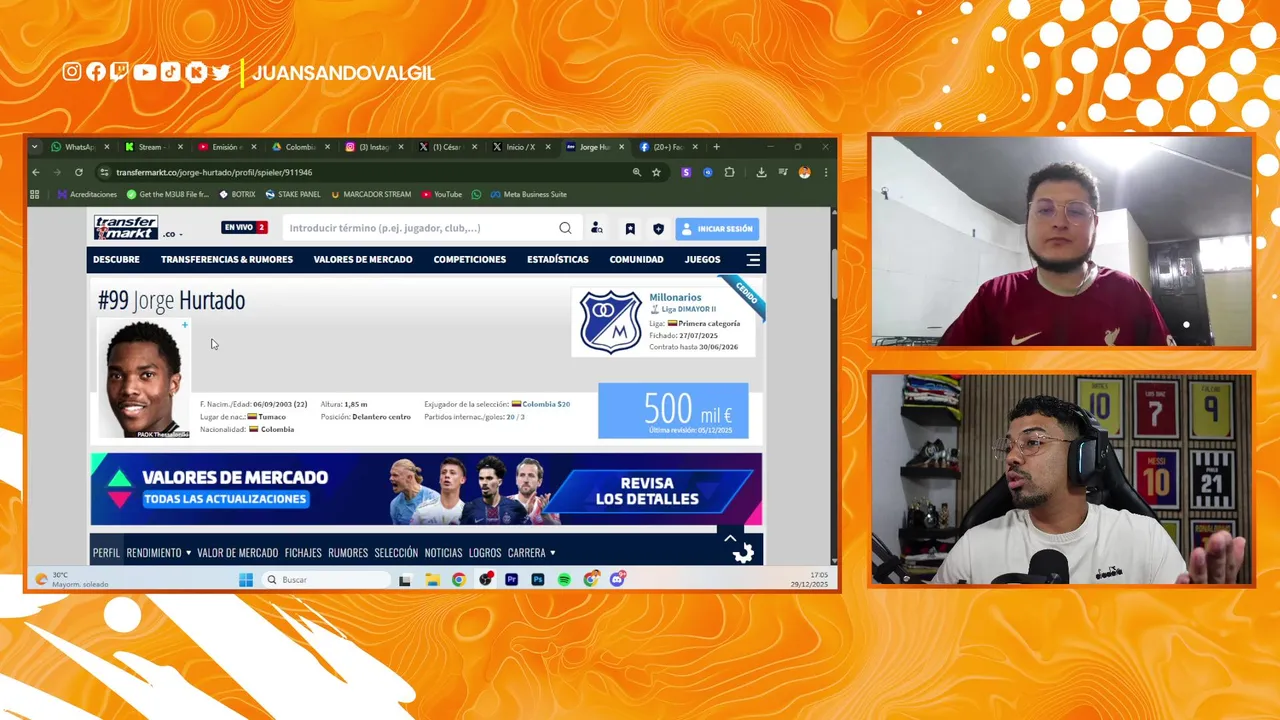The image size is (1280, 720).
Task: Open the STAKE PANEL bookmark
Action: pos(293,194)
